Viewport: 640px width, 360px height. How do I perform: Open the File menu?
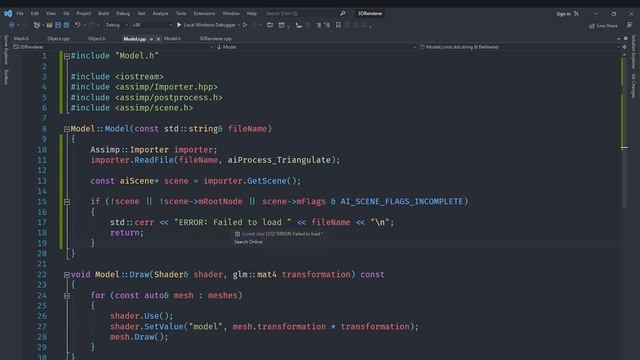[x=20, y=13]
